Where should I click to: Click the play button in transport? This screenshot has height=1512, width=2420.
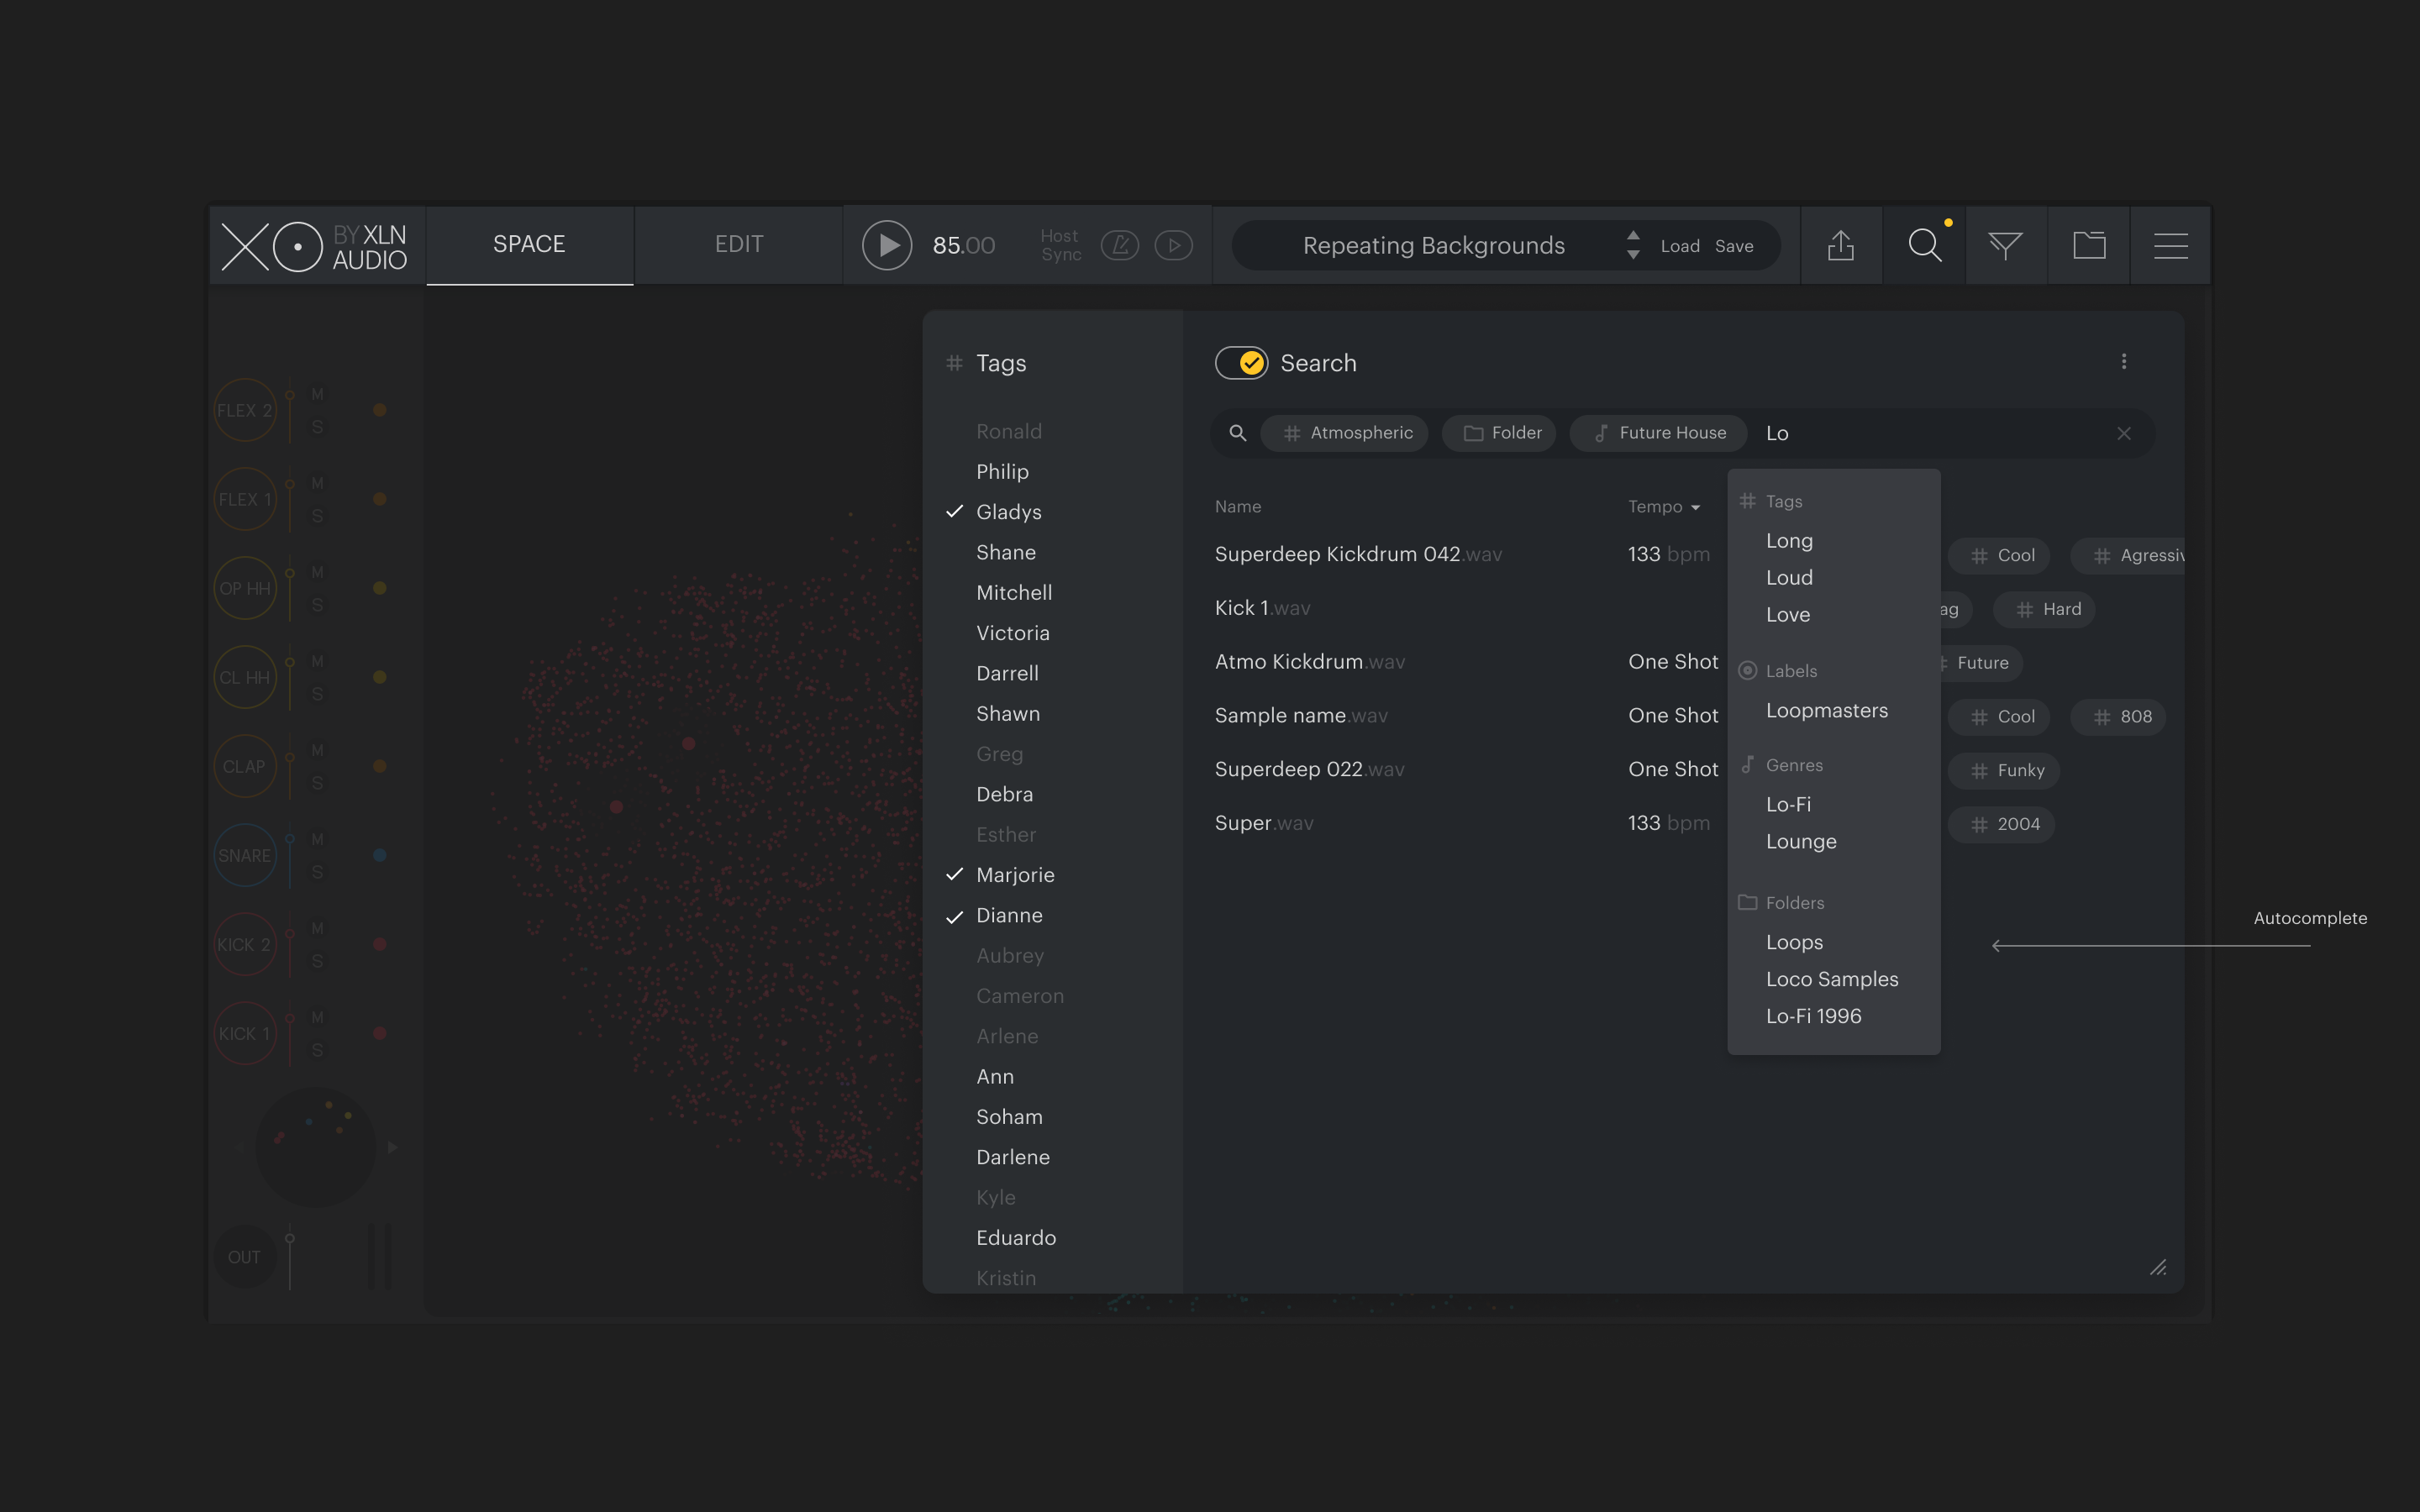pos(887,246)
